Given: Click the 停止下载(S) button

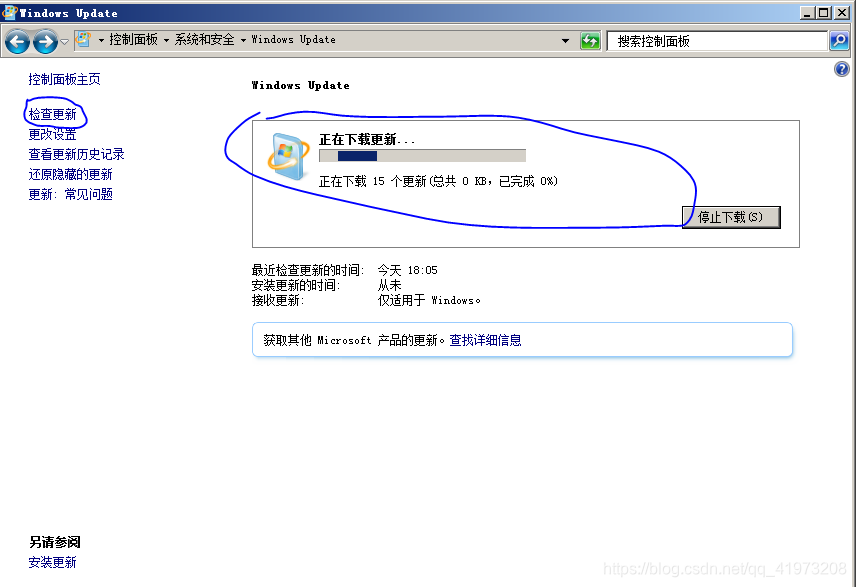Looking at the screenshot, I should tap(731, 217).
